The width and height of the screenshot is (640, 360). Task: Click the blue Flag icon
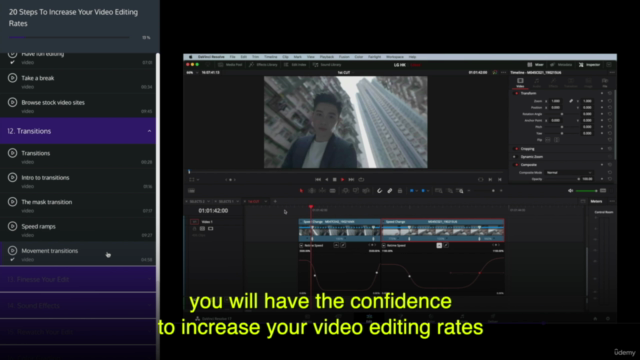tap(411, 191)
